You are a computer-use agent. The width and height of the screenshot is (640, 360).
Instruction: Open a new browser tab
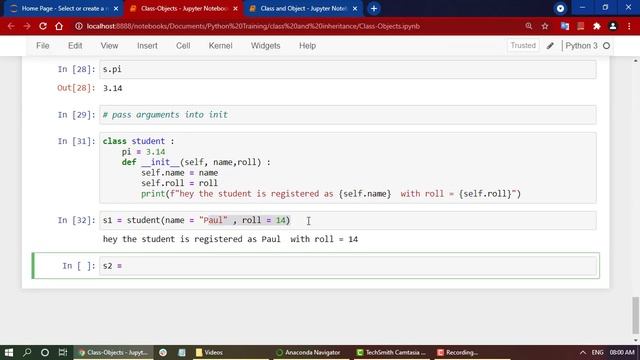374,8
